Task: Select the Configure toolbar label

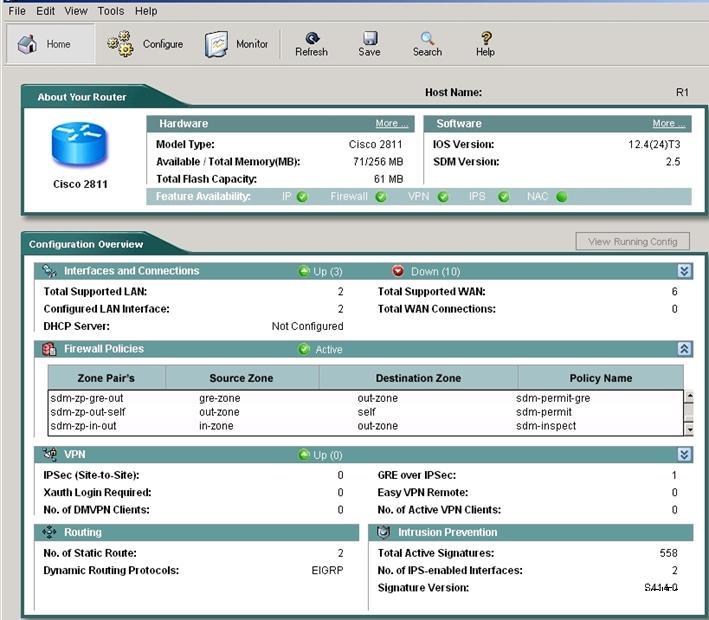Action: pos(163,44)
